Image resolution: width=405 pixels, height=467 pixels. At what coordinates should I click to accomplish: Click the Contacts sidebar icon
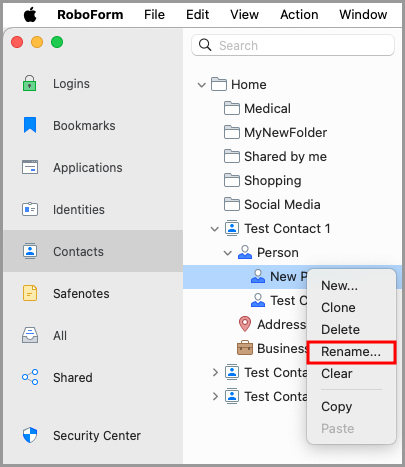[x=30, y=251]
